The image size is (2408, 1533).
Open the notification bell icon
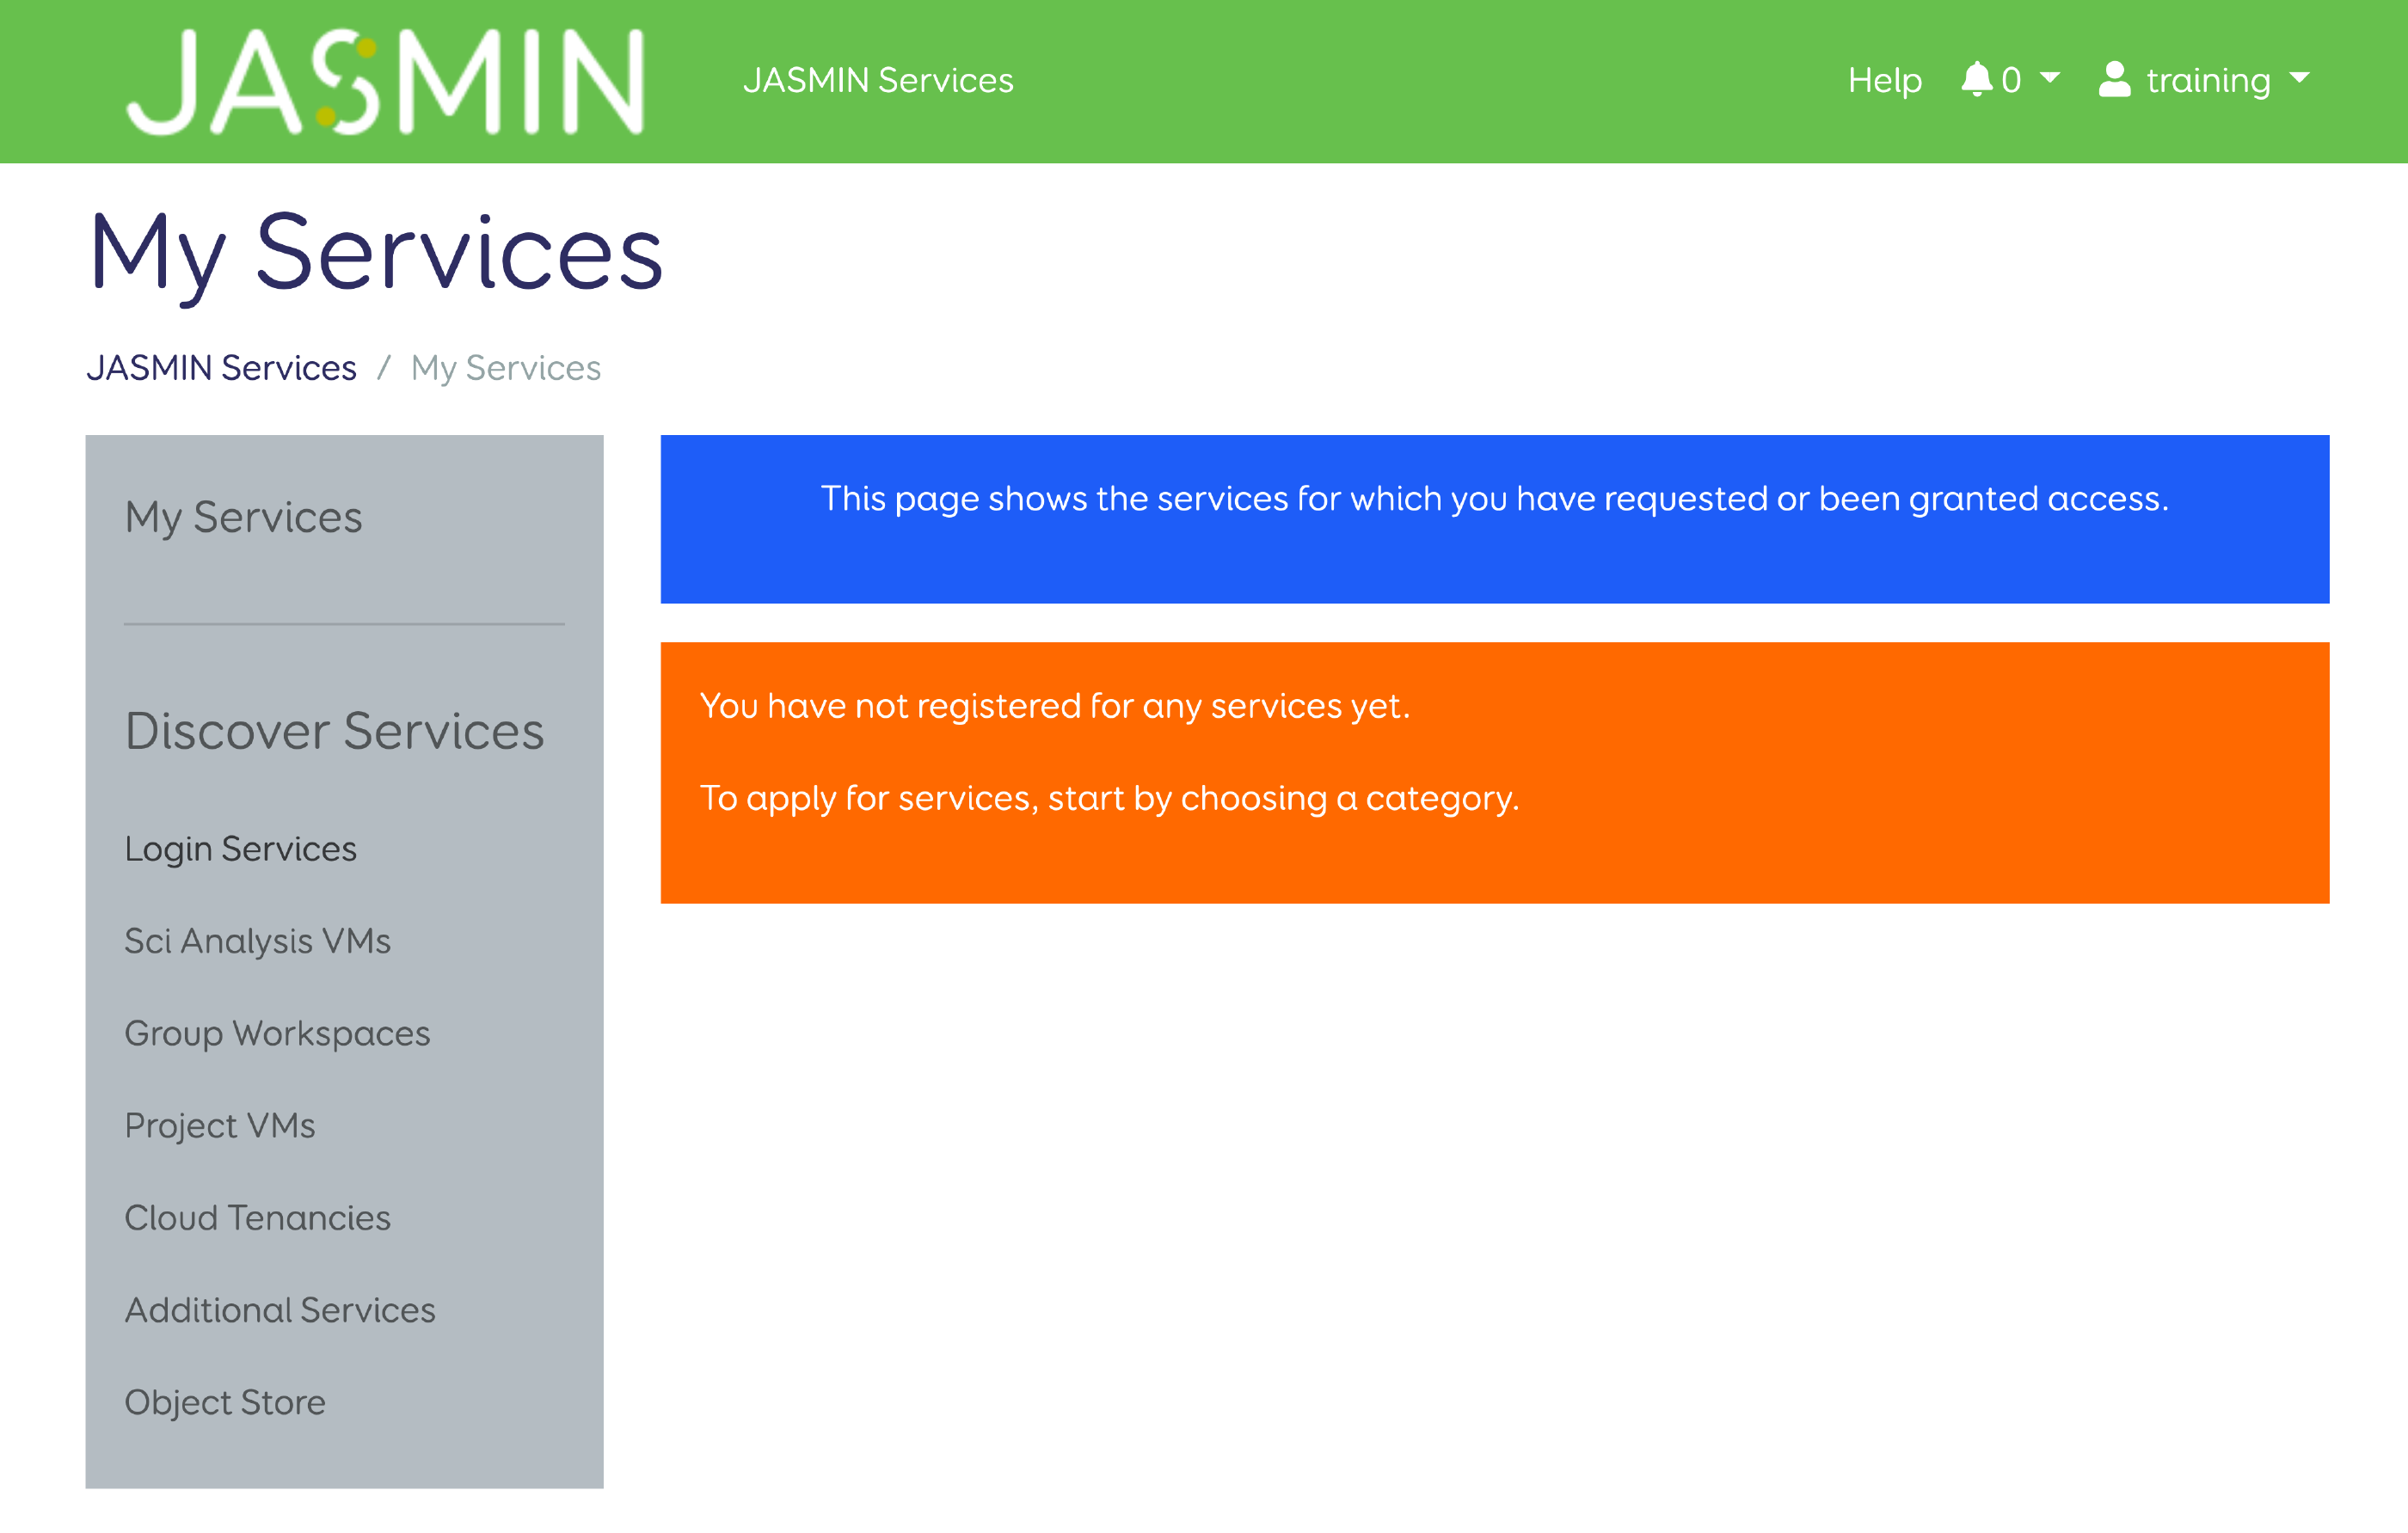point(1978,79)
